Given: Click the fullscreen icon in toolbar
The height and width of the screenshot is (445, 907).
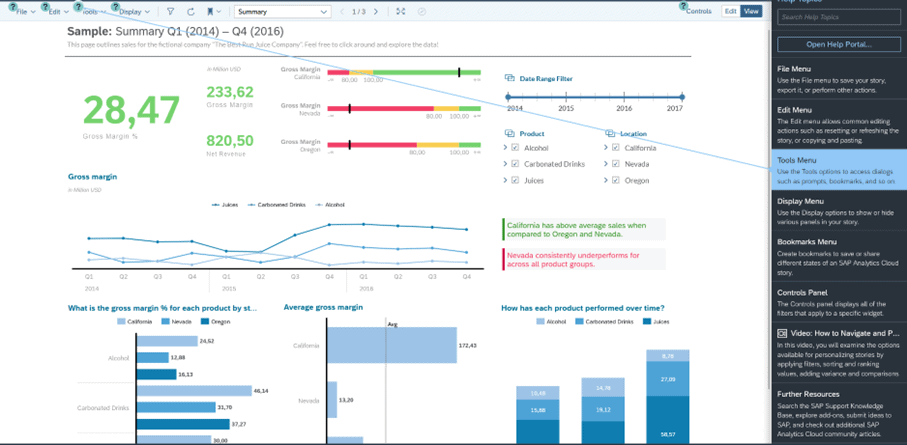Looking at the screenshot, I should [401, 12].
